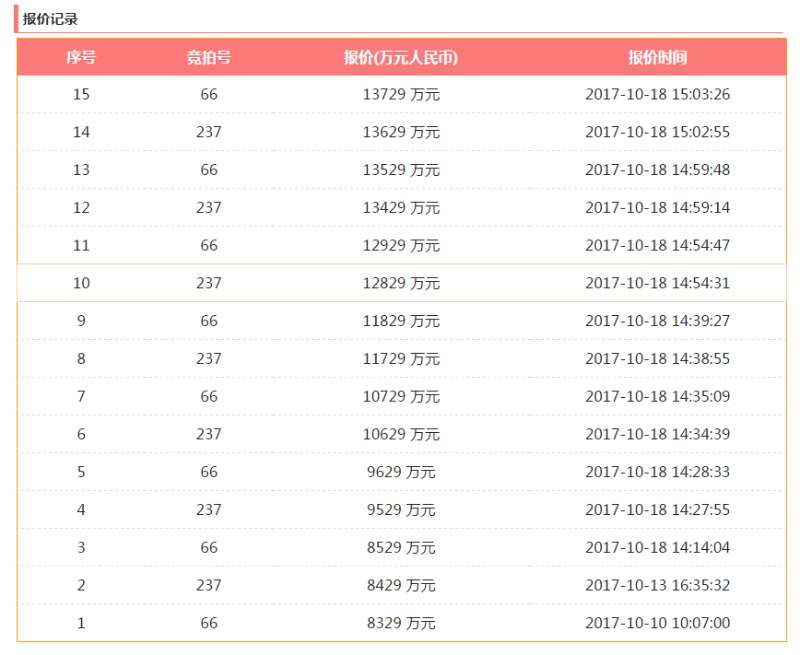Click the starting bid 8329 万元
Image resolution: width=800 pixels, height=655 pixels.
(x=399, y=623)
